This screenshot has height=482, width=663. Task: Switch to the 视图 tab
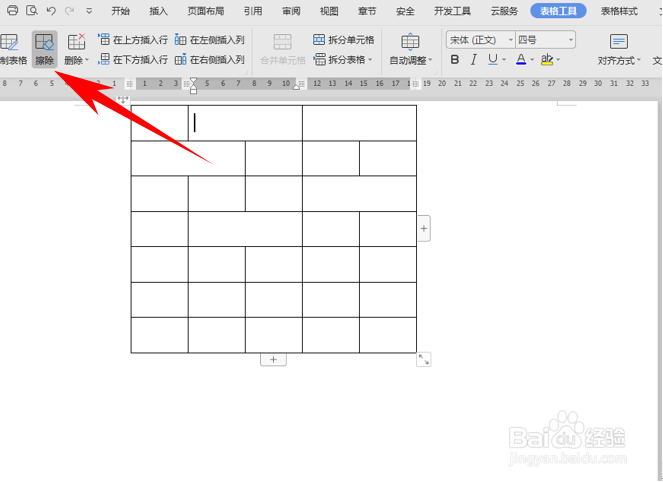click(329, 11)
